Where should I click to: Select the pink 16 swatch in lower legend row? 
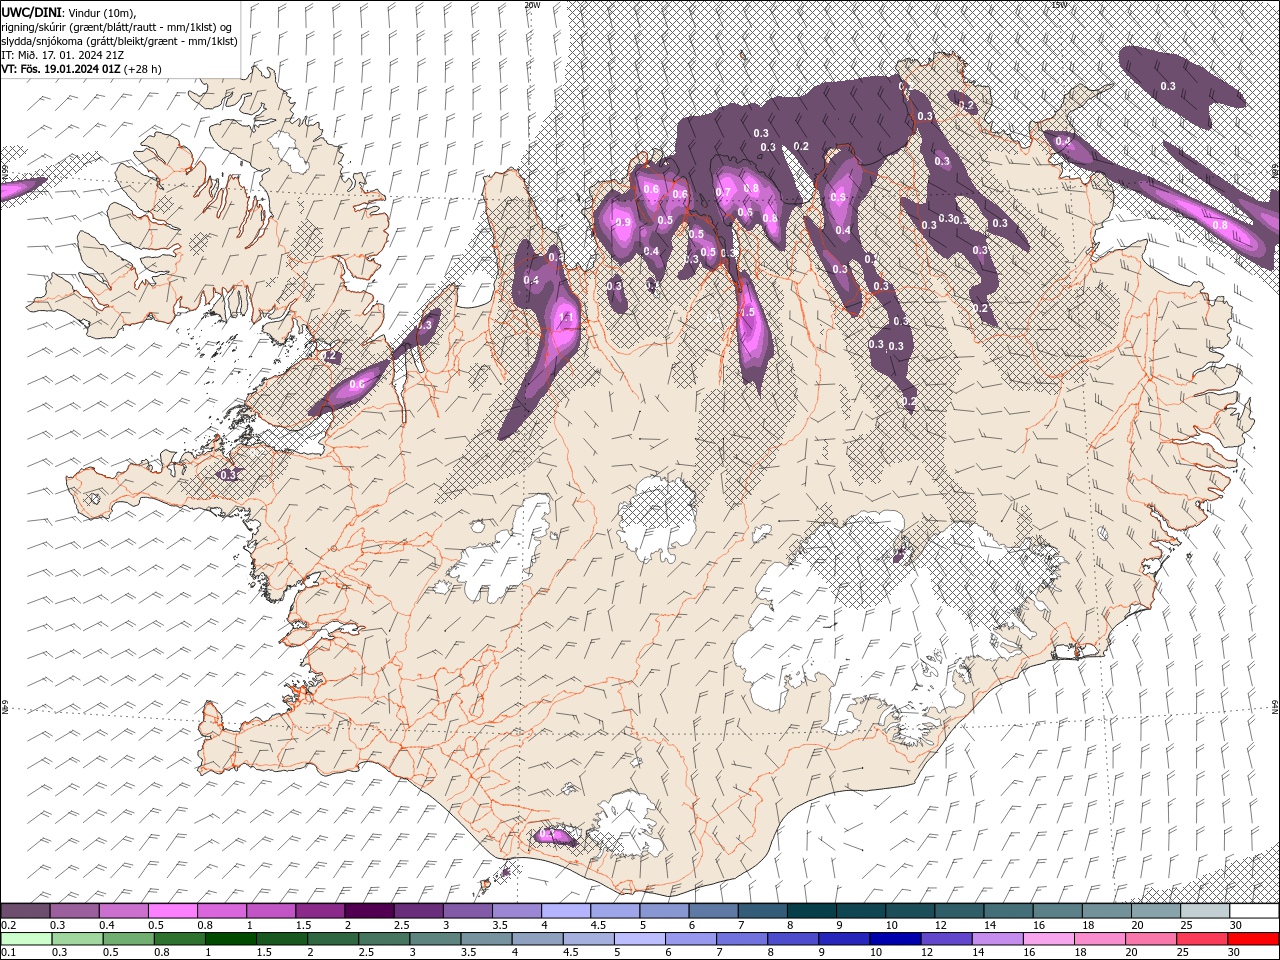click(x=1050, y=939)
